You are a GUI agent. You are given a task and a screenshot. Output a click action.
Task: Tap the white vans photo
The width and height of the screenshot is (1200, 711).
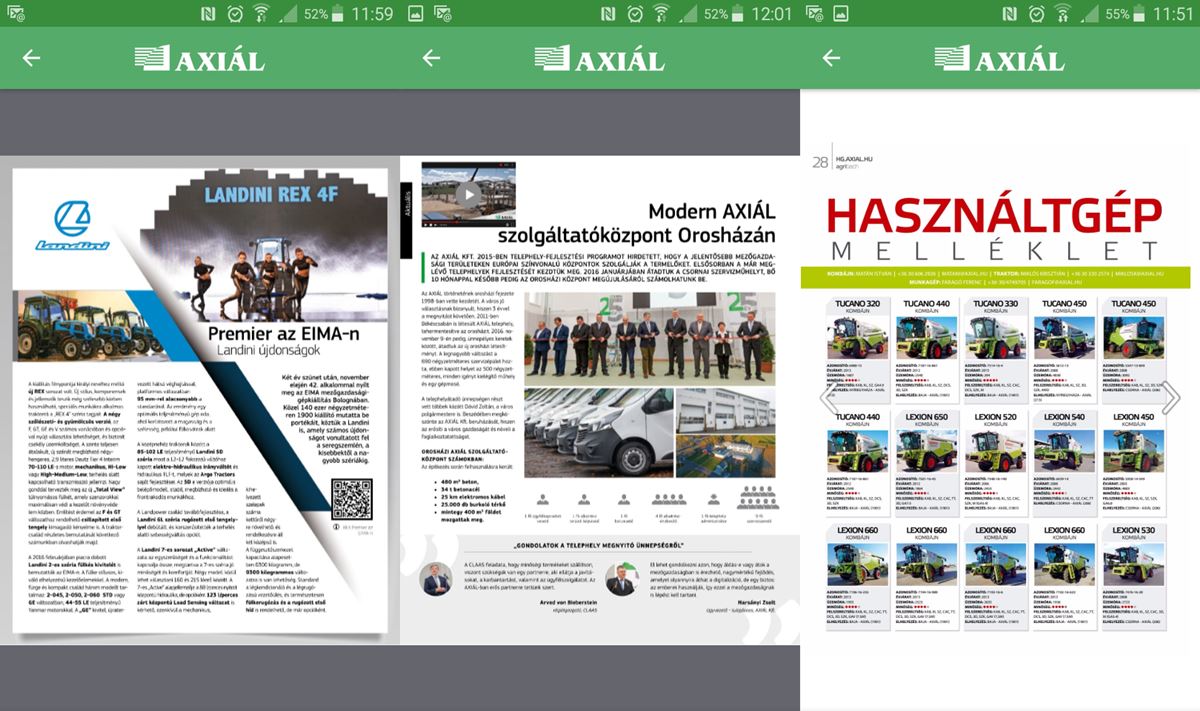(598, 431)
